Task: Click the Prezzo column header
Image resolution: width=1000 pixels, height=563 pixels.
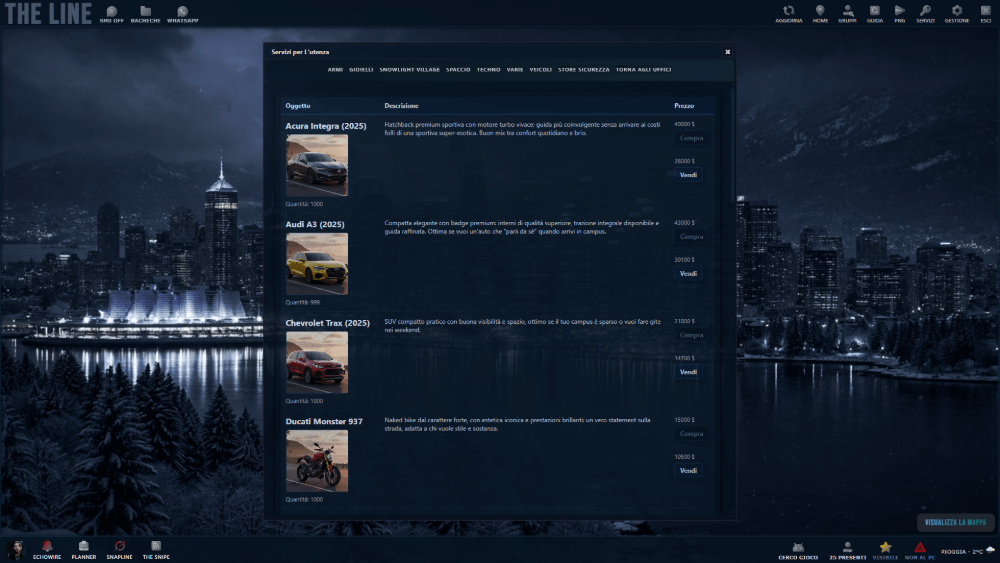Action: click(x=684, y=106)
